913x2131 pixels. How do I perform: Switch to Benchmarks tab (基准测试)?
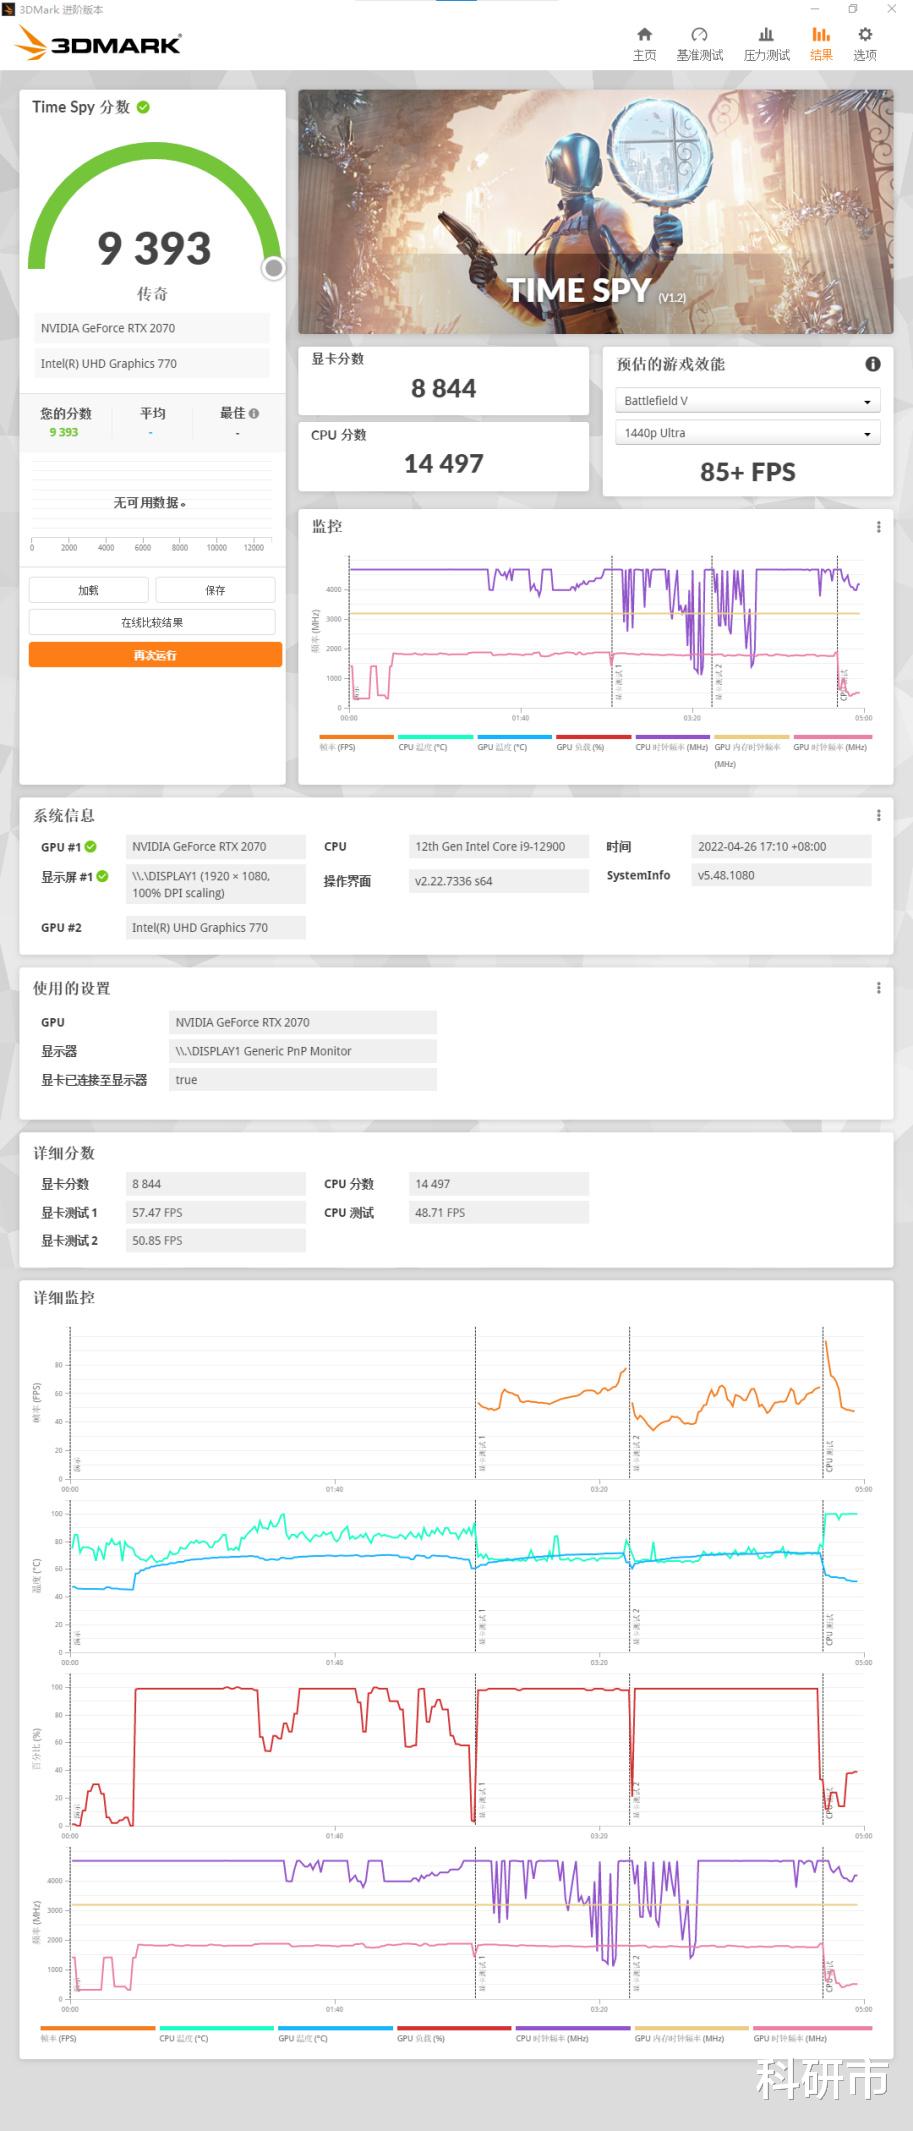click(699, 44)
